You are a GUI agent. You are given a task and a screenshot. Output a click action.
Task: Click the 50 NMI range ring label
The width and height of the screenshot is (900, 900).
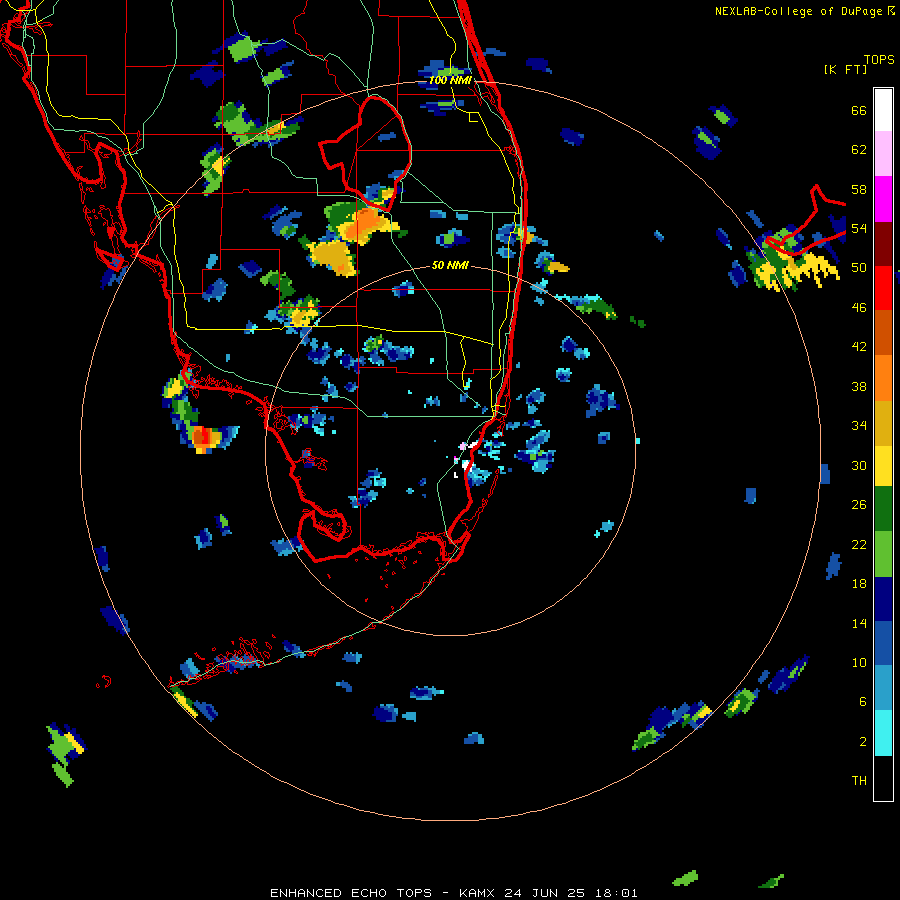click(x=450, y=266)
